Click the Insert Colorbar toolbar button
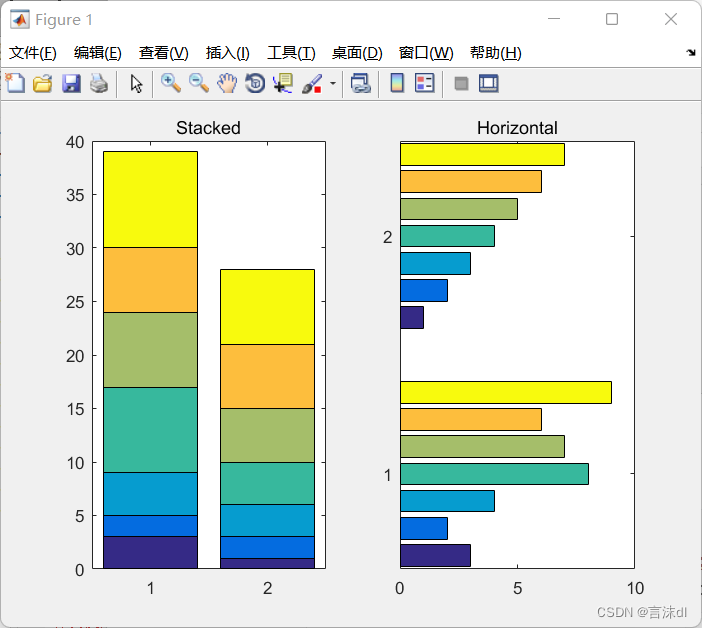This screenshot has width=702, height=628. click(x=397, y=83)
